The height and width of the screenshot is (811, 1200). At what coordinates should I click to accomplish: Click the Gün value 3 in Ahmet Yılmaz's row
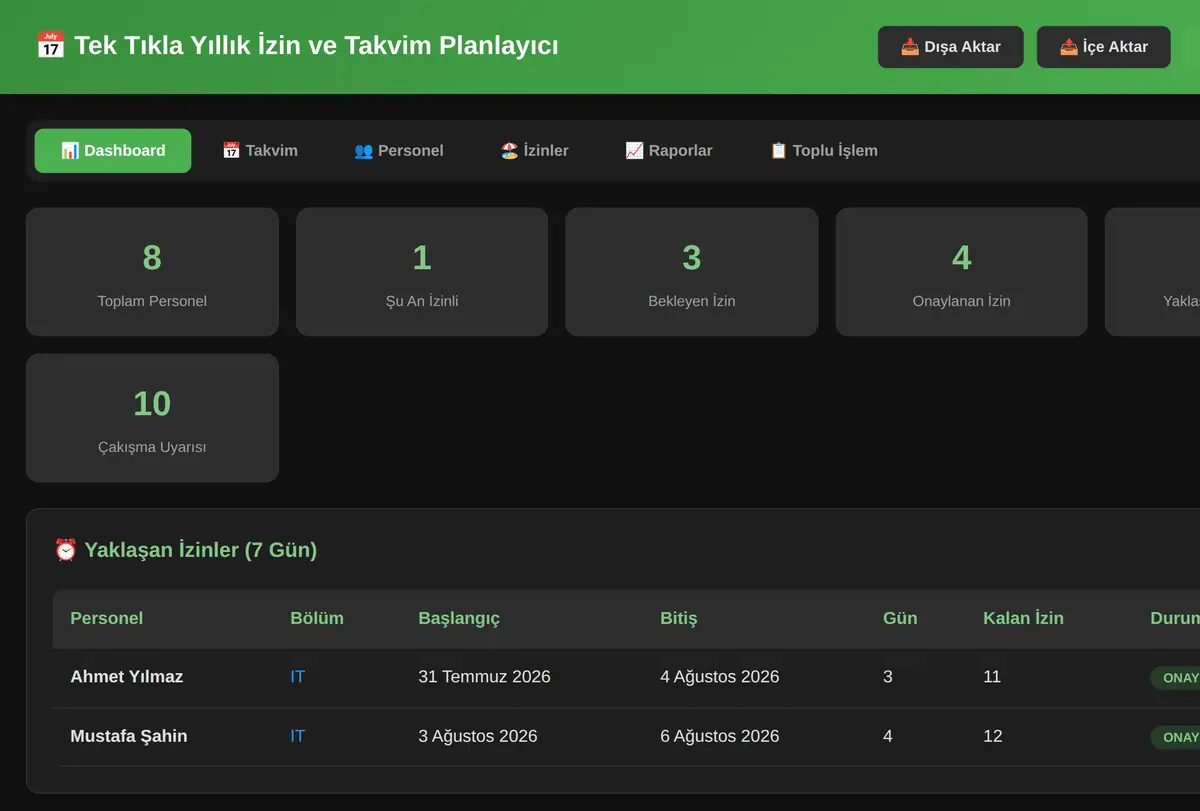888,677
